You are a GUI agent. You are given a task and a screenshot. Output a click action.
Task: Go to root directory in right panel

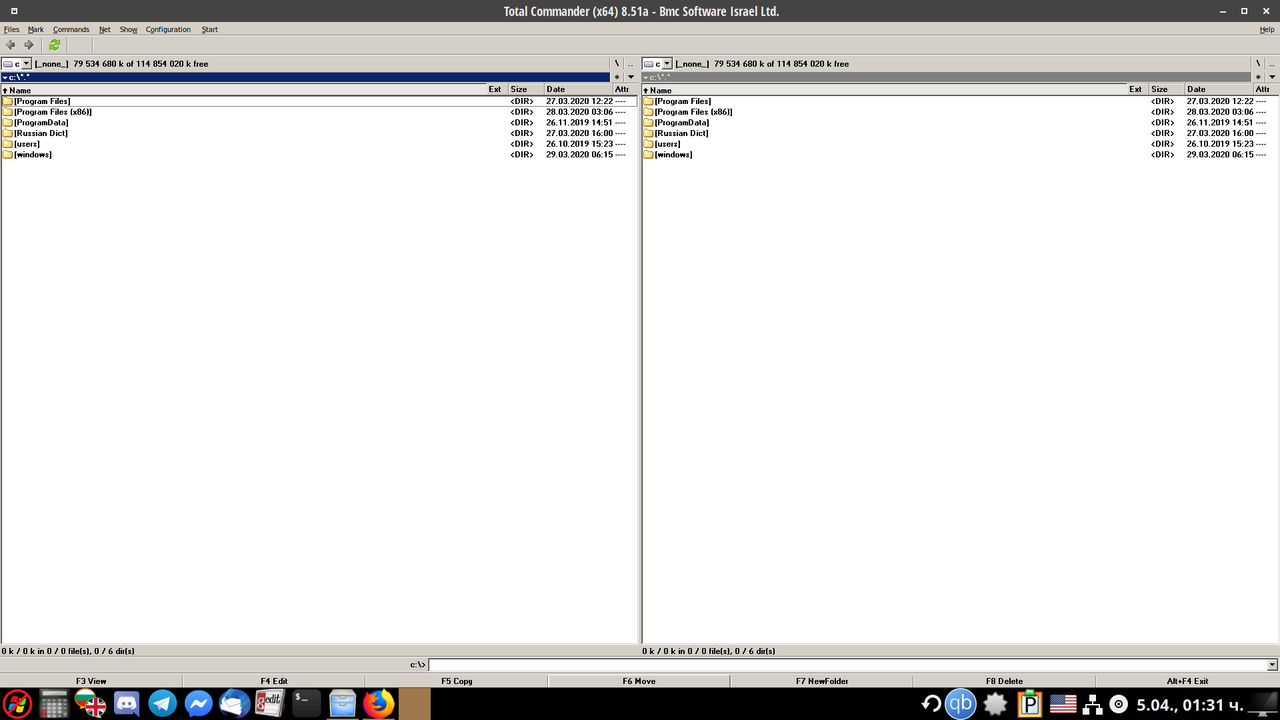point(1258,64)
